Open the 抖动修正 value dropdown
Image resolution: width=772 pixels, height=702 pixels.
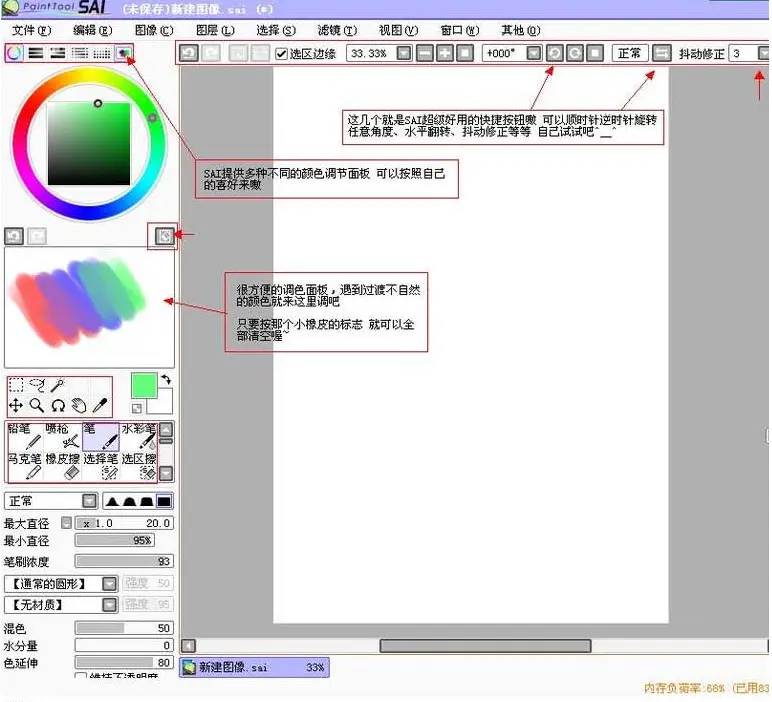[x=763, y=53]
